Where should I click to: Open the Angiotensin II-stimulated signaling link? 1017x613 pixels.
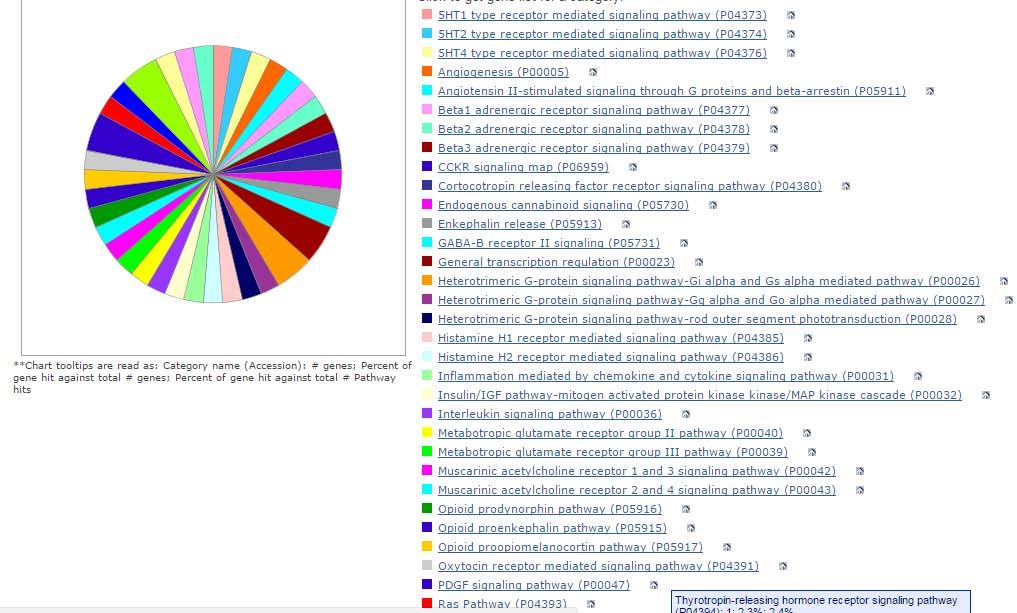672,91
